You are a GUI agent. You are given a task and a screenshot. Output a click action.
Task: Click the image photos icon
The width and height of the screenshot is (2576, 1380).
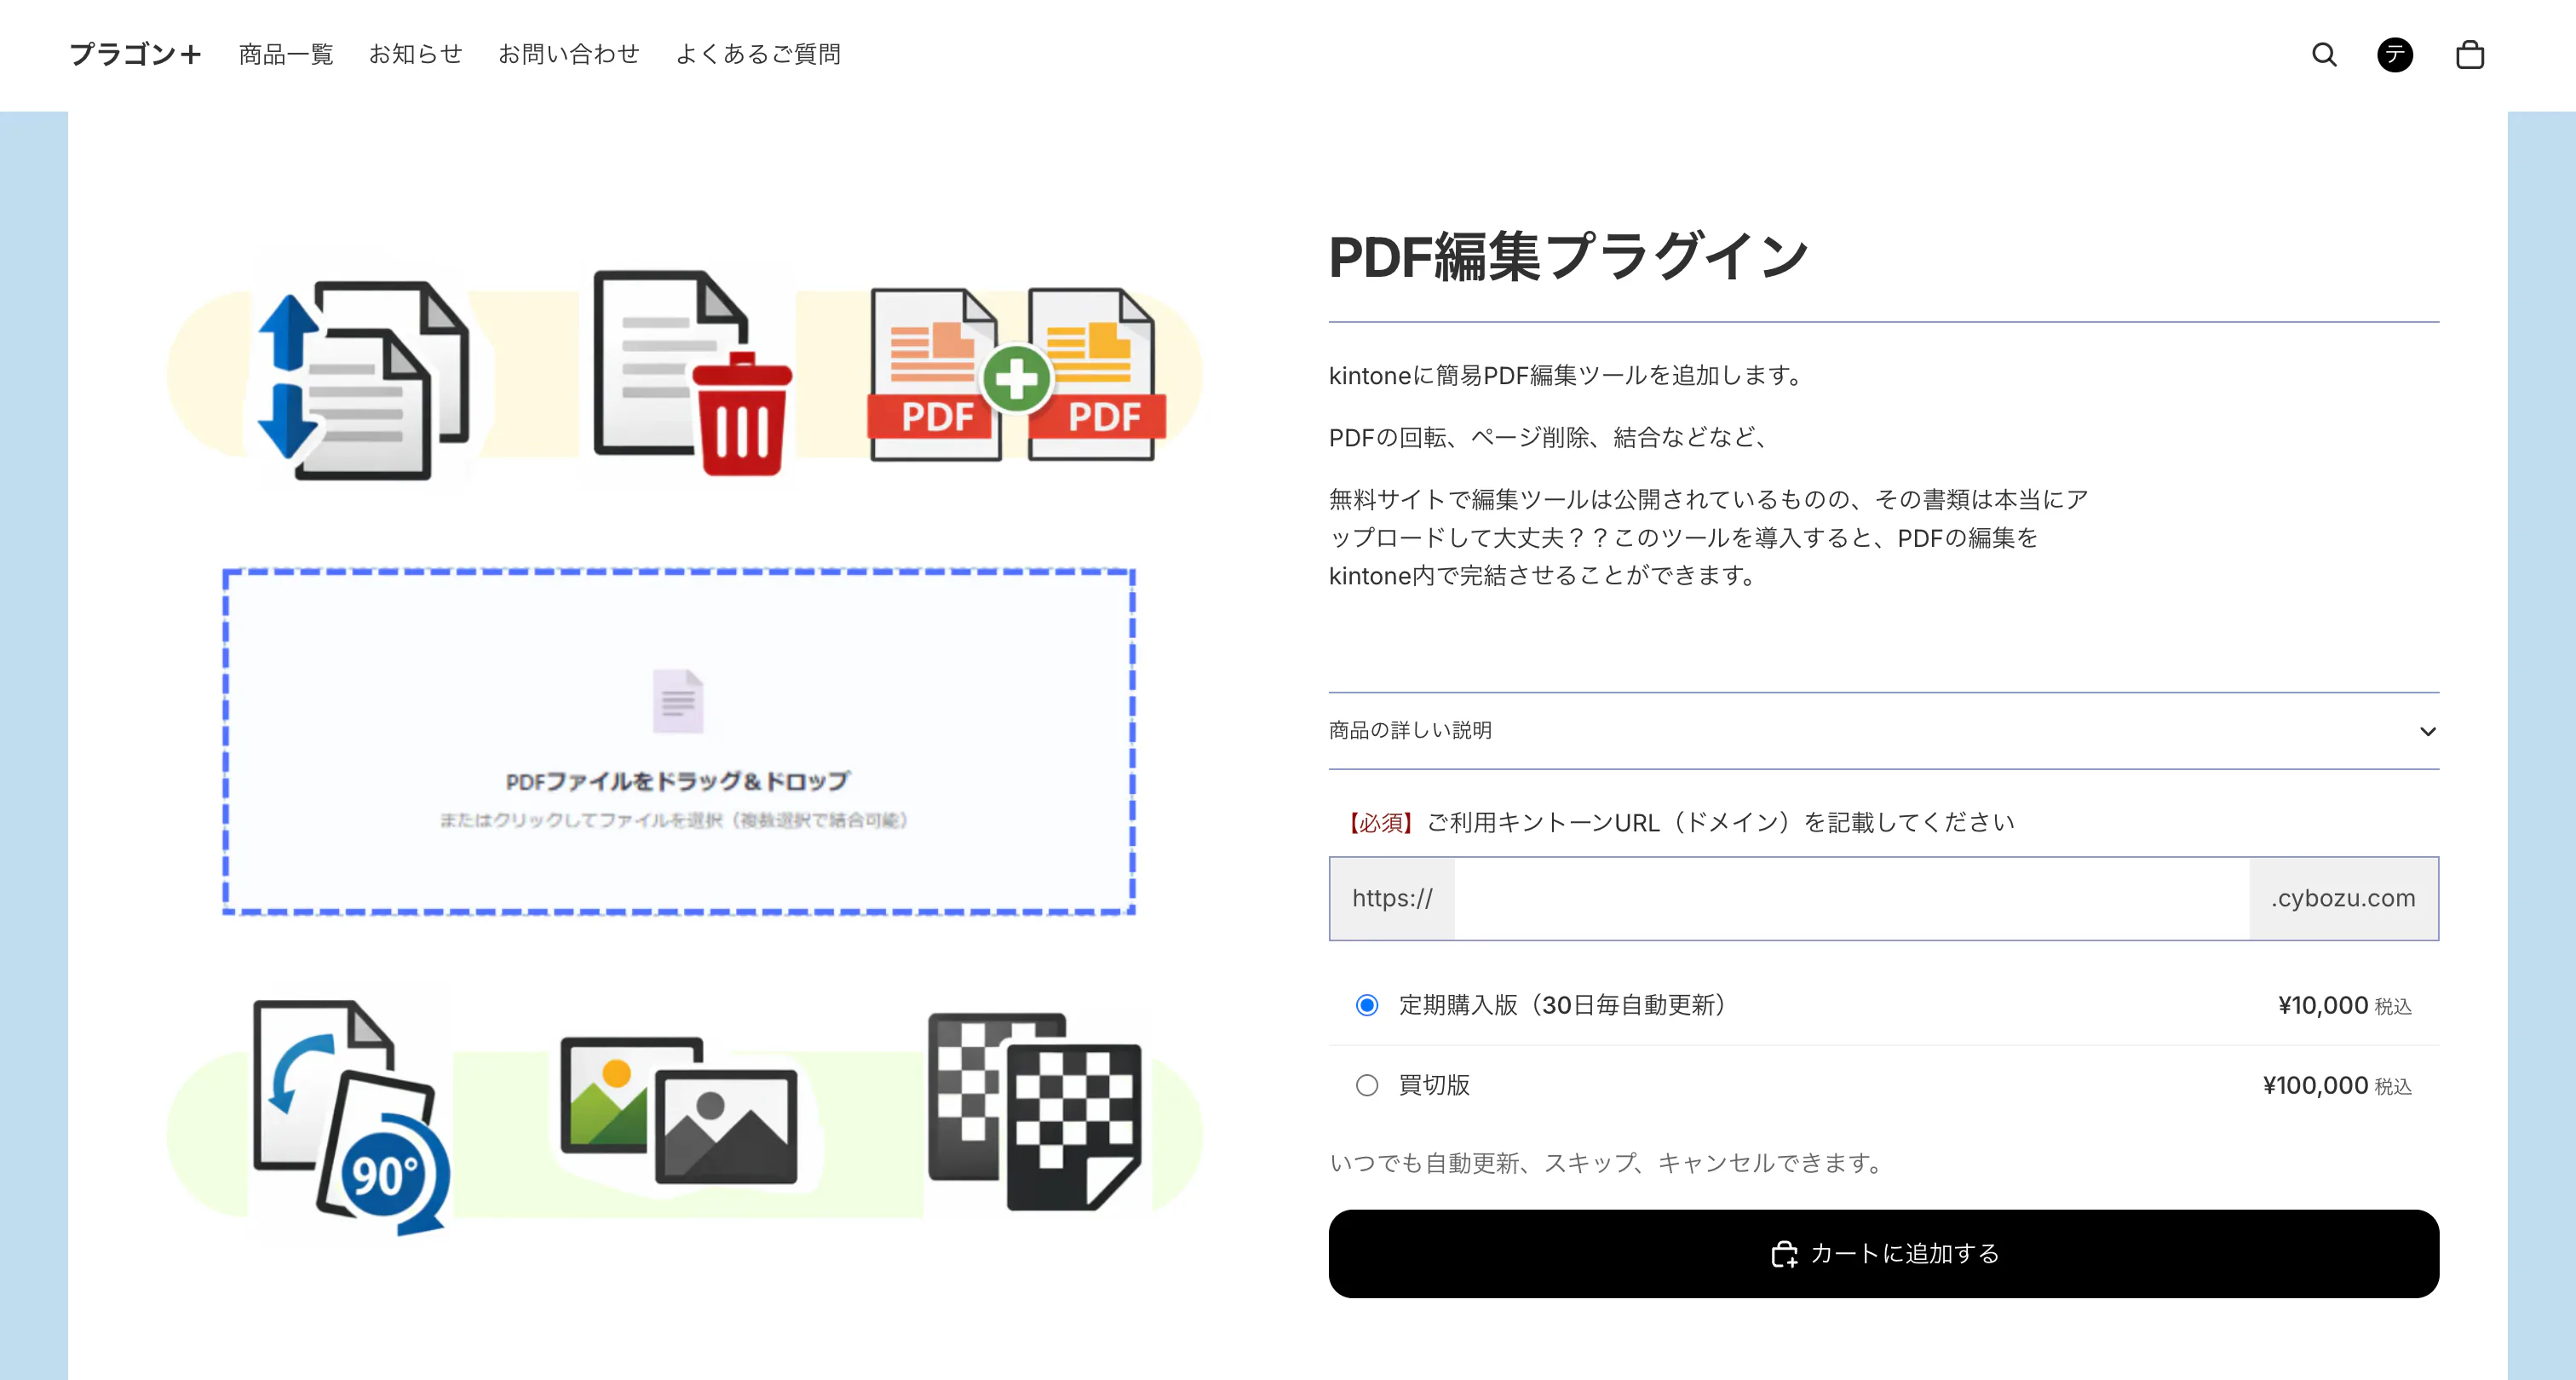(x=680, y=1110)
